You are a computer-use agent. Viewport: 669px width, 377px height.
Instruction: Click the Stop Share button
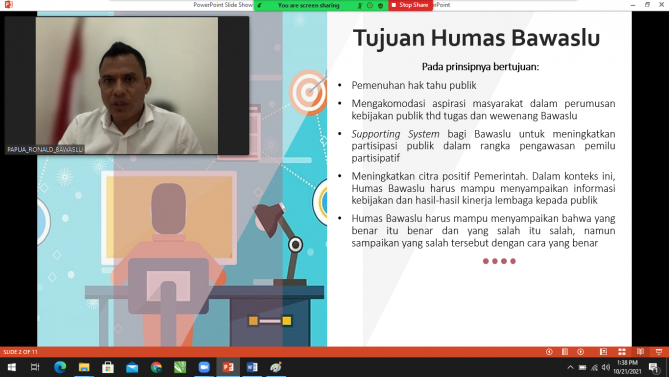[410, 5]
